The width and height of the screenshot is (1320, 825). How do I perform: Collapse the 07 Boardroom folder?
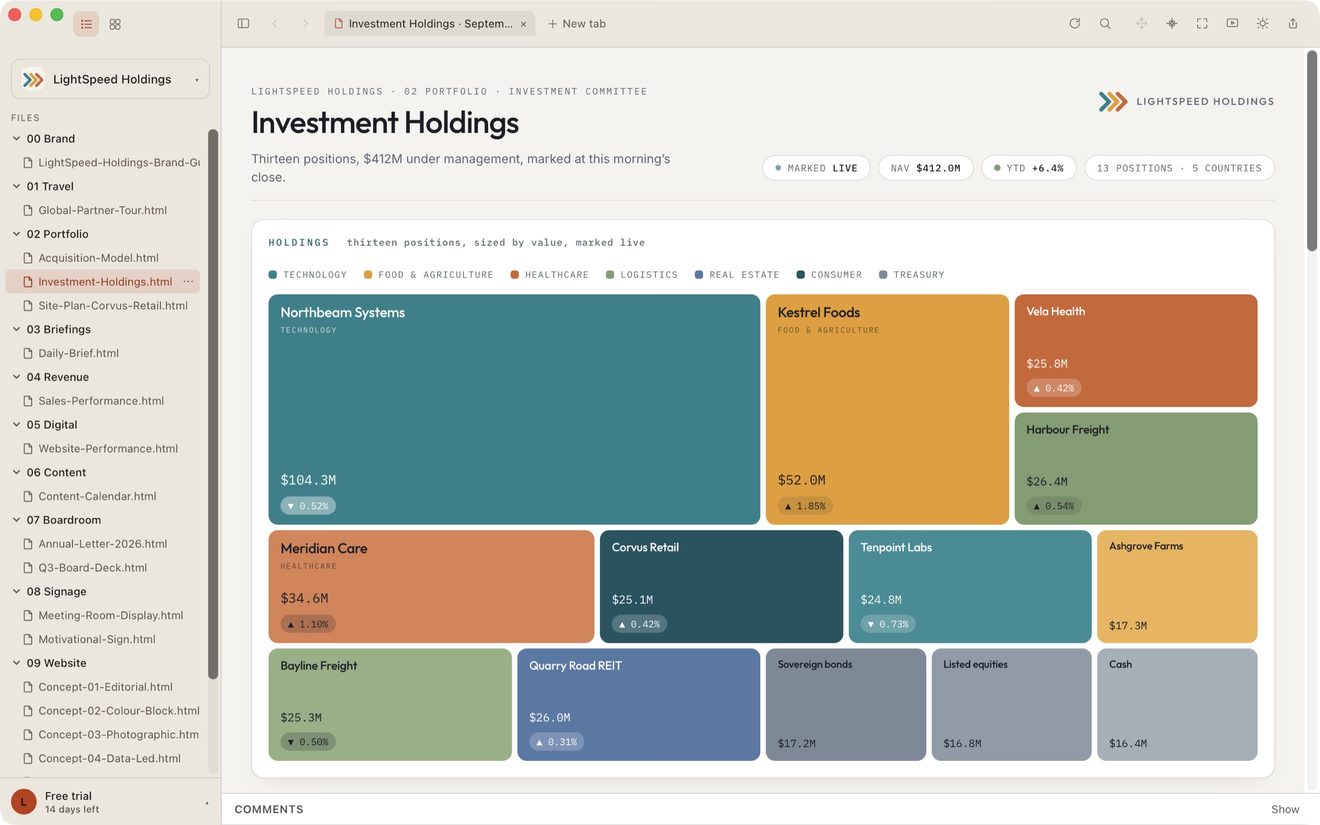pos(17,520)
